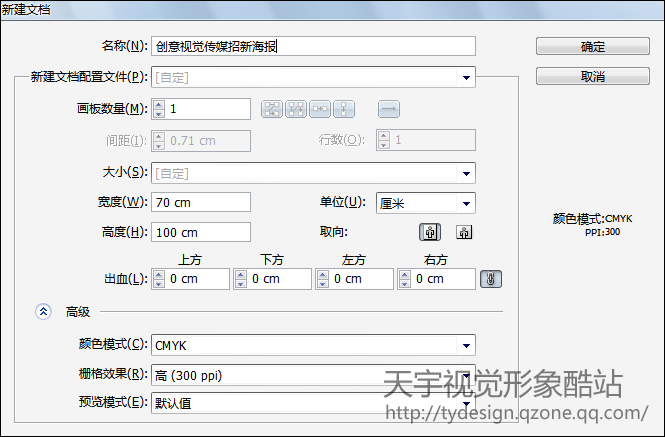The image size is (665, 437).
Task: Increase the 画板数量 artboard count stepper
Action: coord(159,105)
